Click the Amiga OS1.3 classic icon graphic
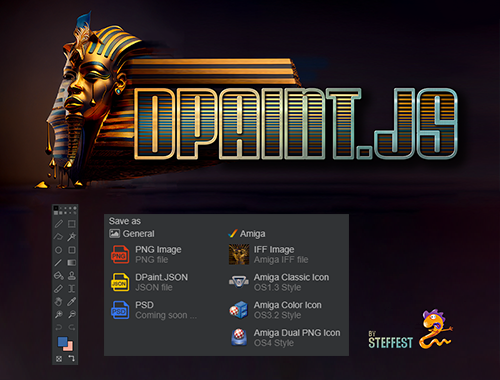The width and height of the screenshot is (500, 380). 239,282
